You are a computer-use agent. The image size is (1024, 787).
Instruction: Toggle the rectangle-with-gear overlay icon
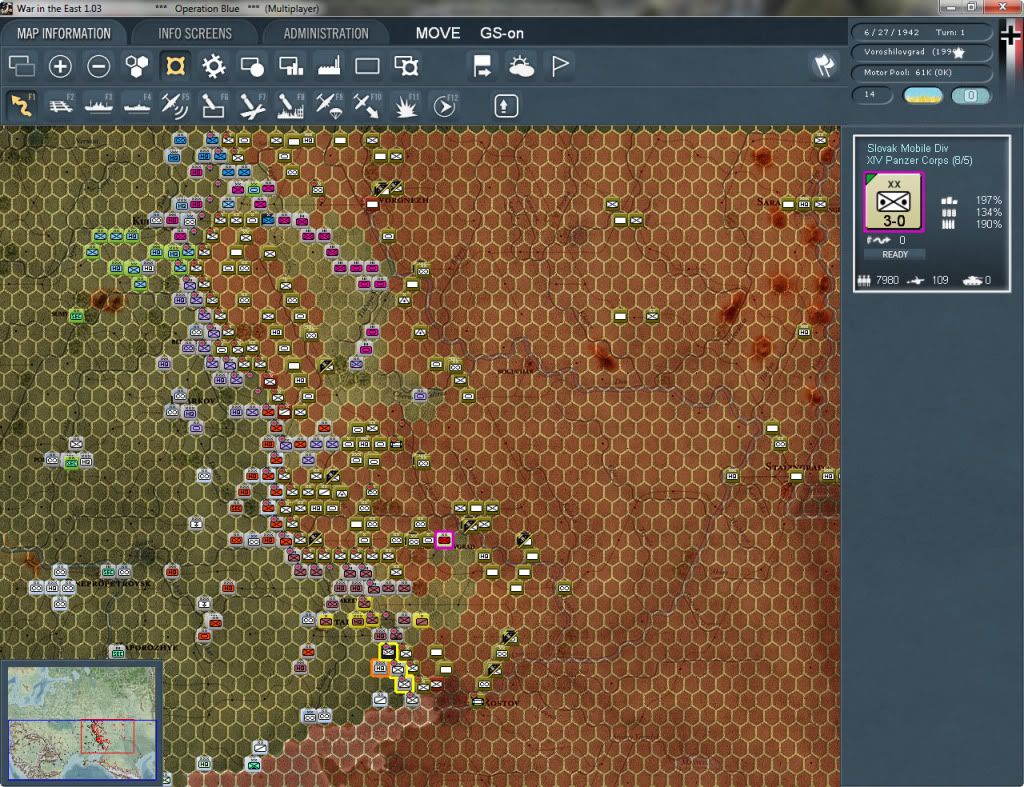(406, 66)
